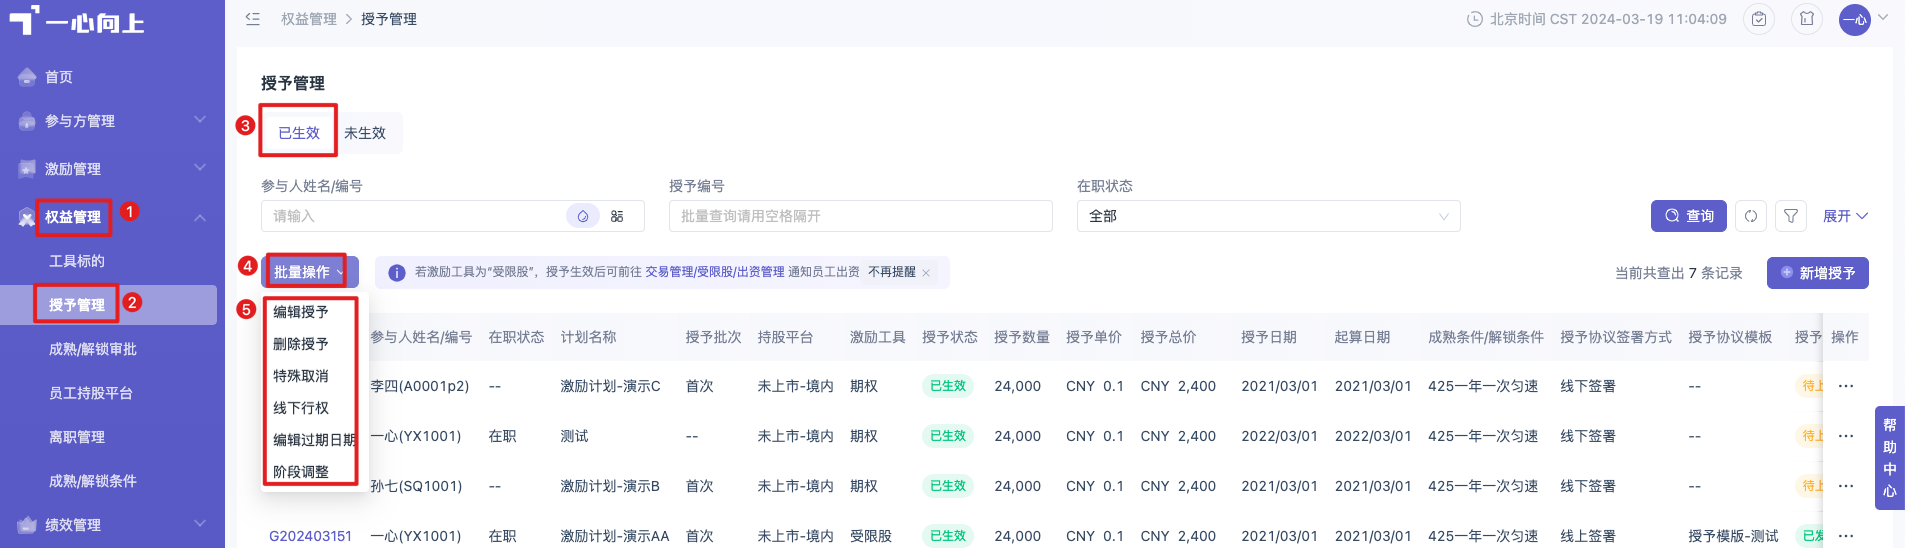Choose 阶段调整 from batch menu

coord(301,472)
